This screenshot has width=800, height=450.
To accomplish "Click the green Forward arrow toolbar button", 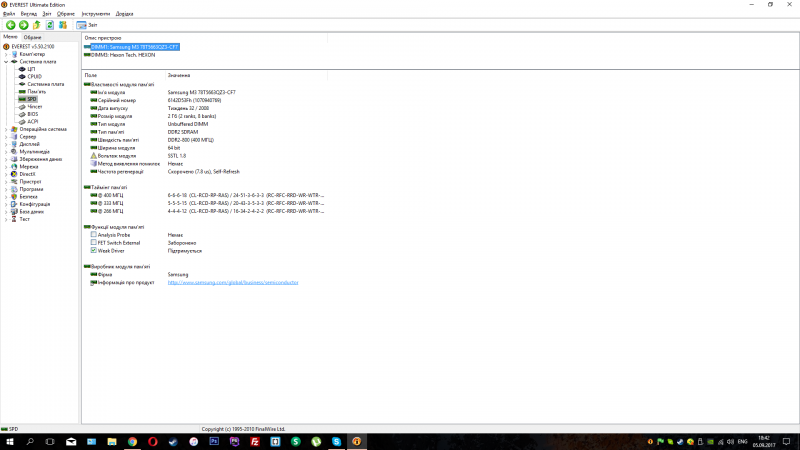I will click(x=23, y=25).
